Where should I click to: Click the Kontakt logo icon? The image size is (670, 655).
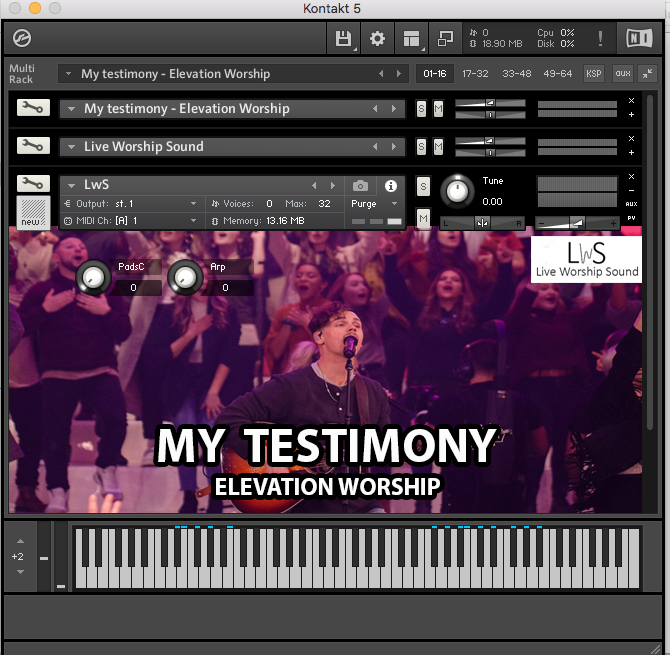pyautogui.click(x=22, y=38)
